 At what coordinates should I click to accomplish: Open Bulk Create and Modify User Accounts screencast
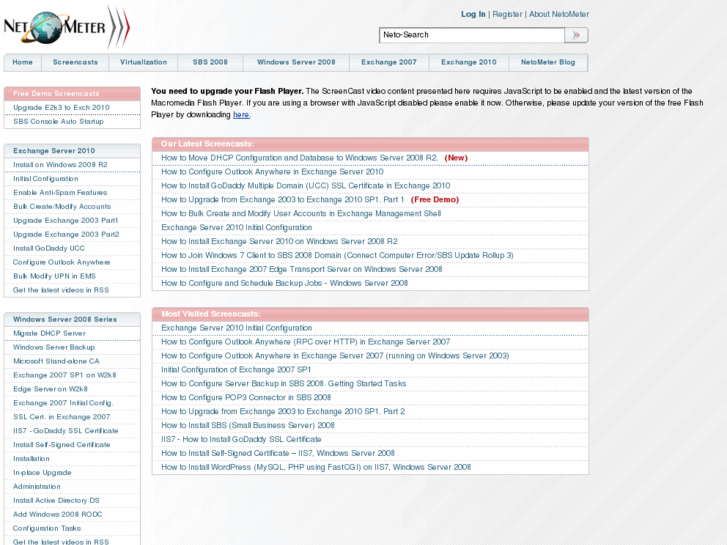tap(301, 214)
